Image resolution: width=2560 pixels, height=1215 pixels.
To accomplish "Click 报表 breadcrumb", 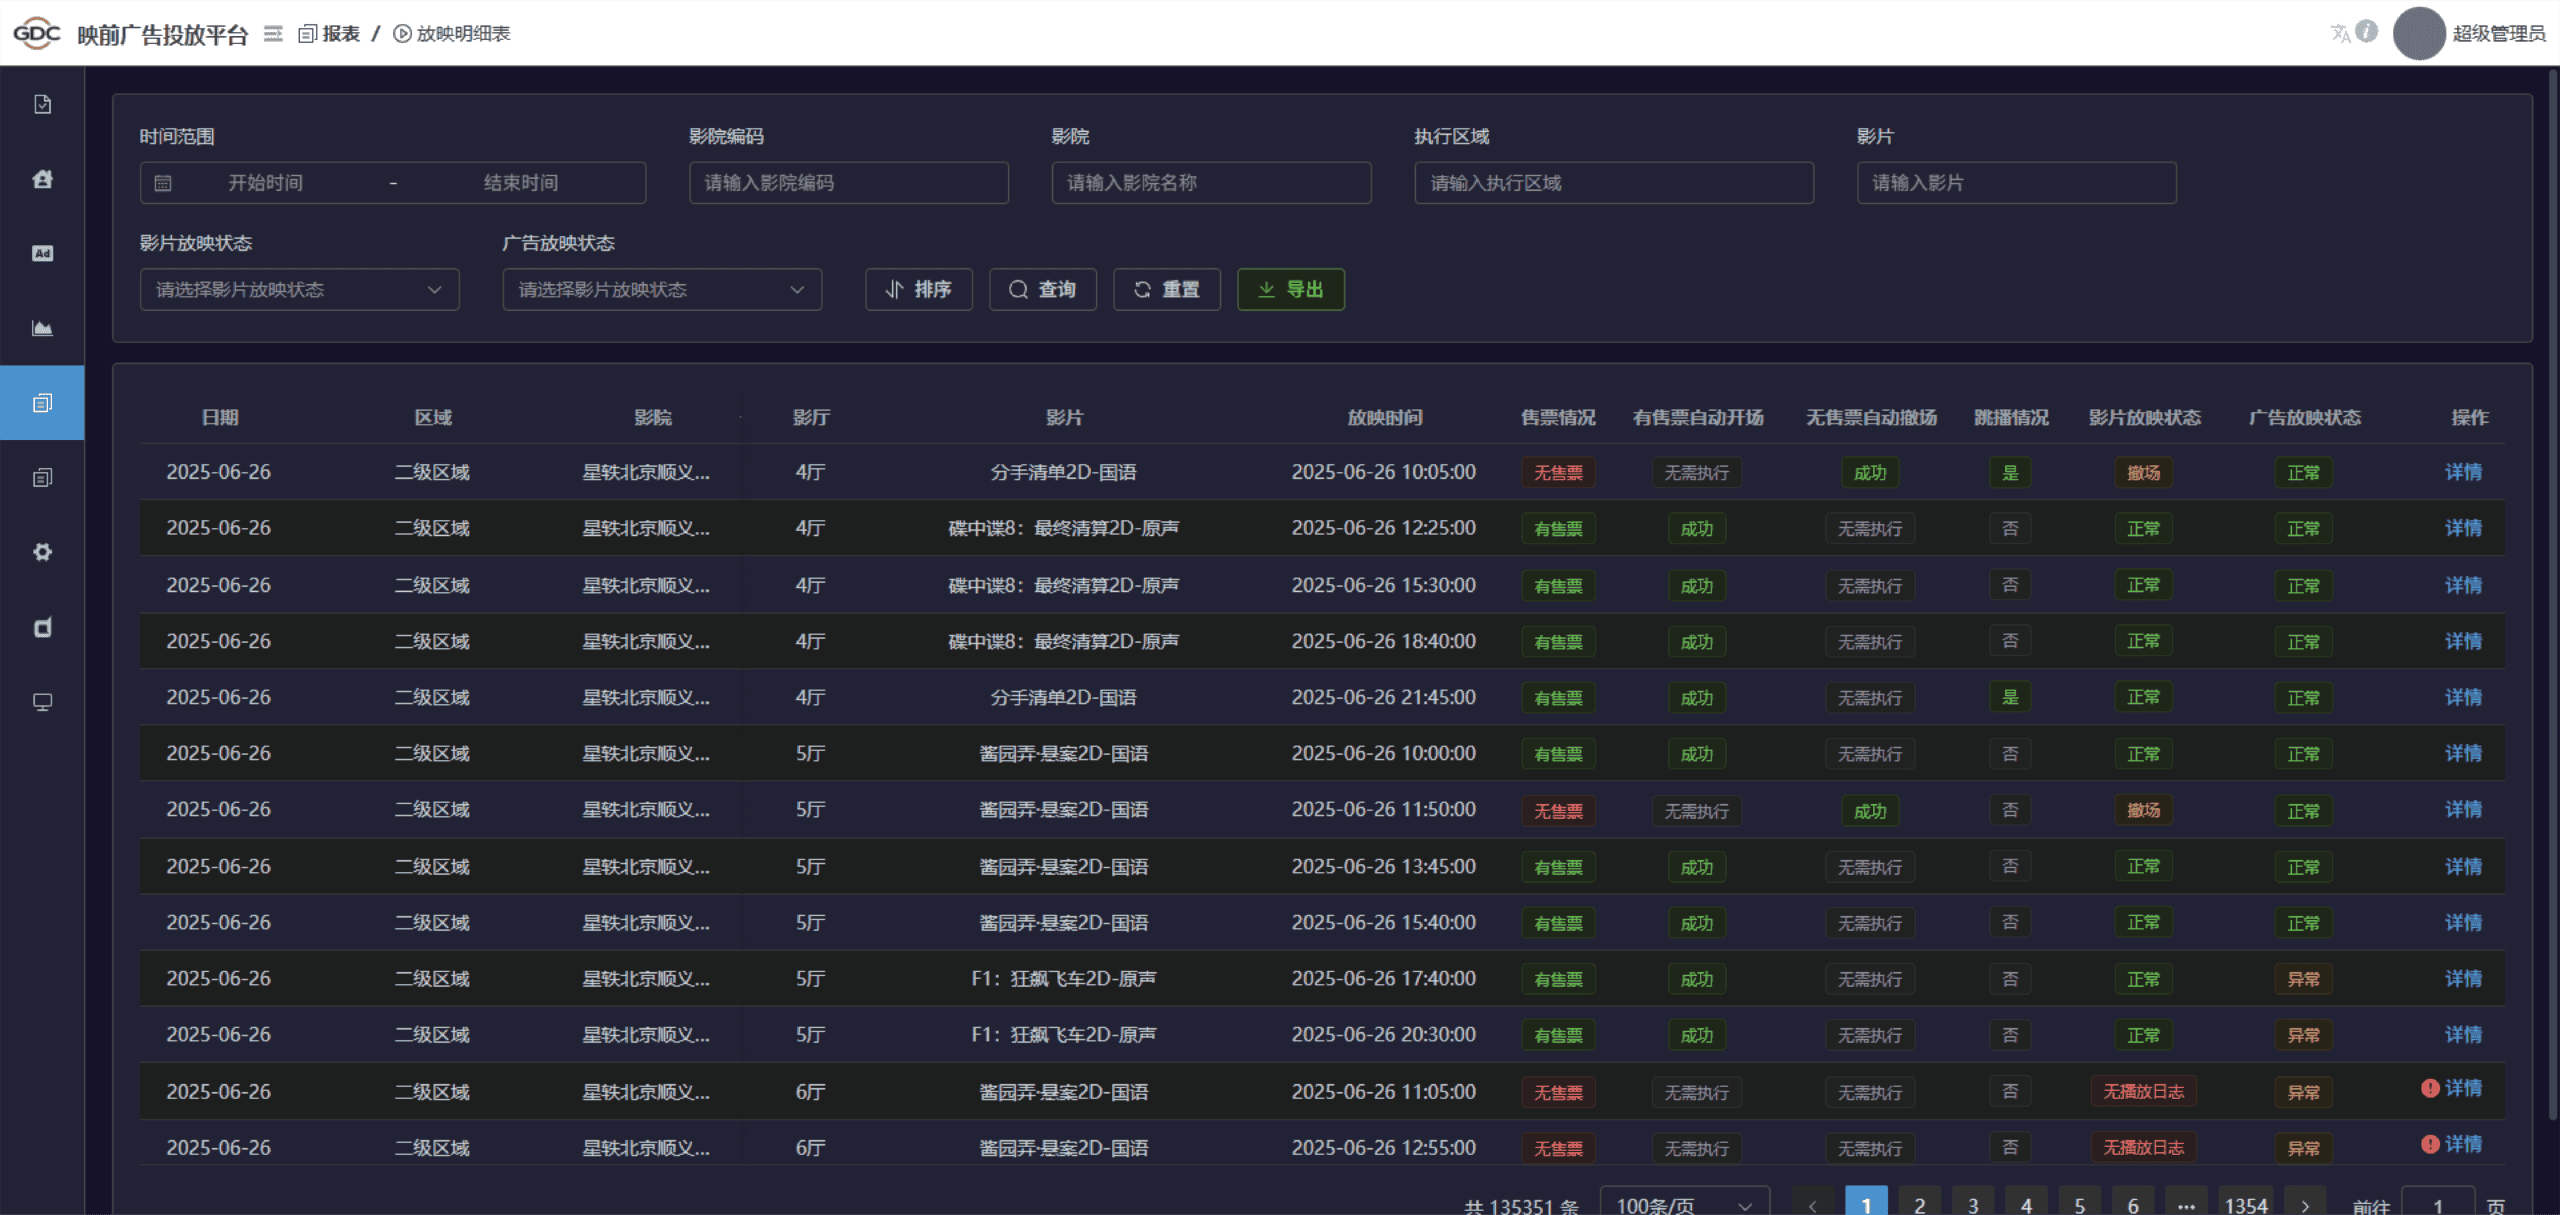I will 330,34.
